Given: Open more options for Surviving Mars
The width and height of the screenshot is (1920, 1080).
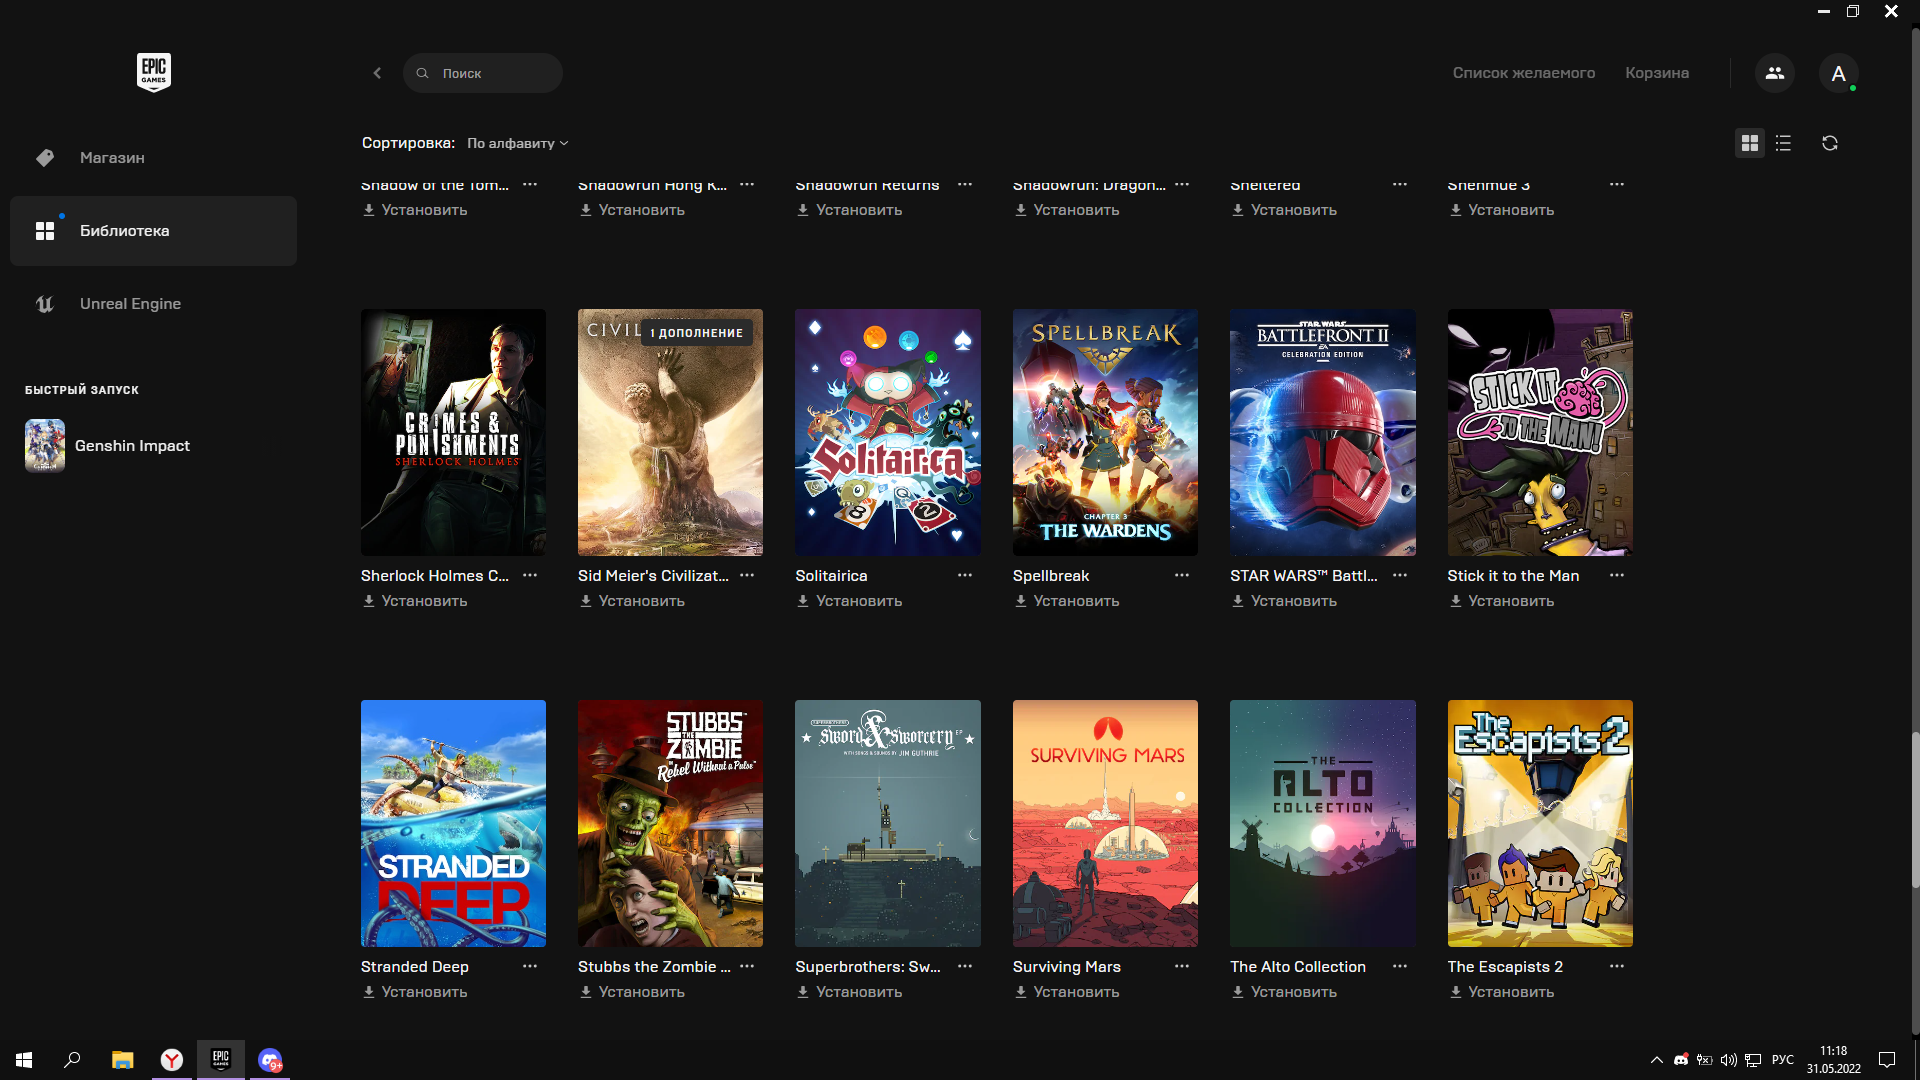Looking at the screenshot, I should click(x=1182, y=966).
